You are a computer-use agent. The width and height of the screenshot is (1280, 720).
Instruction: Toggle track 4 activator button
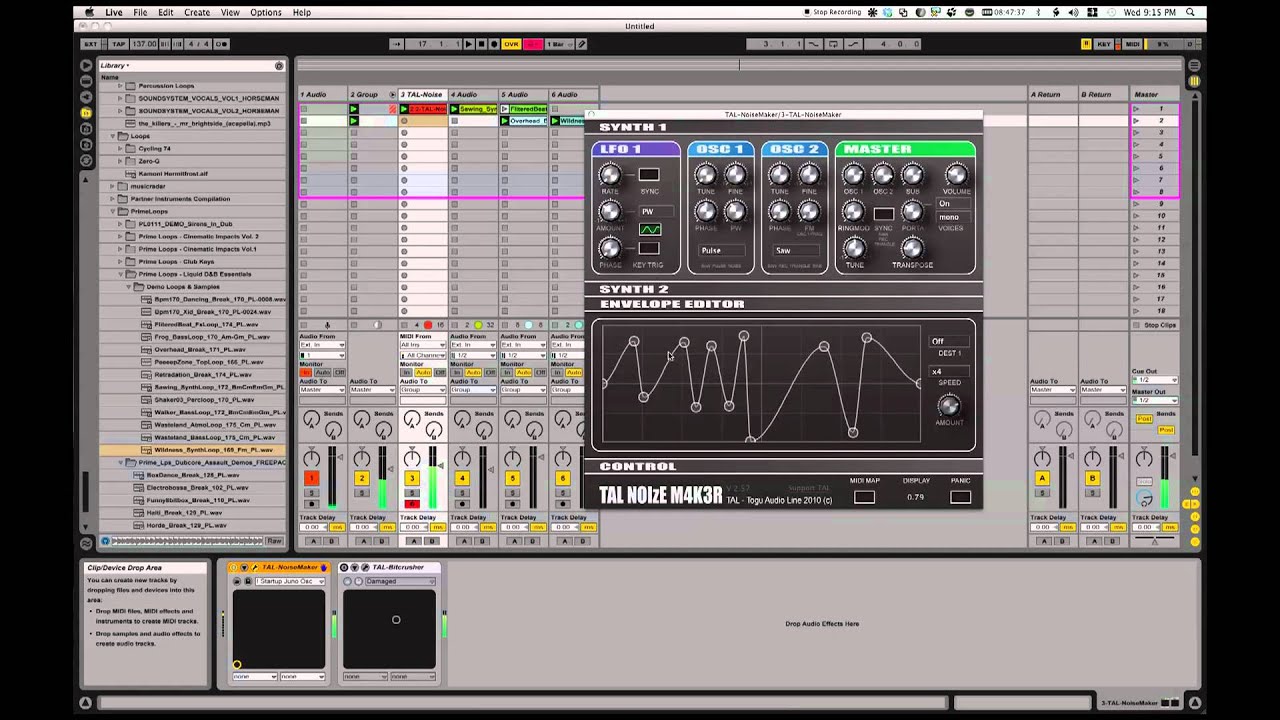[x=462, y=479]
